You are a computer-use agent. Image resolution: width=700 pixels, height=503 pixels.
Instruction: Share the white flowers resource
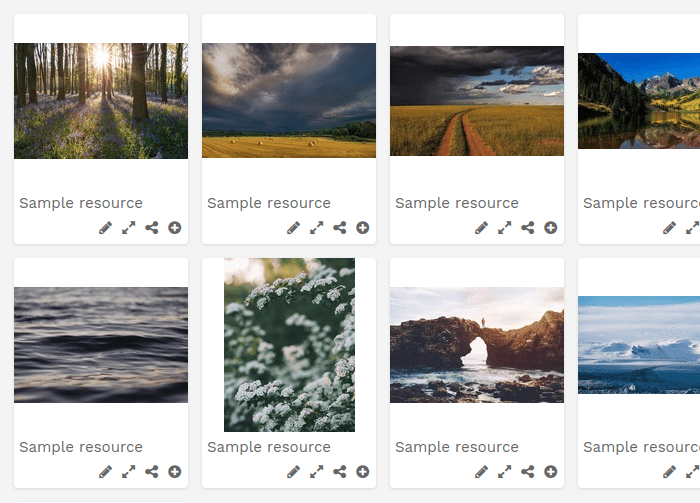(340, 472)
